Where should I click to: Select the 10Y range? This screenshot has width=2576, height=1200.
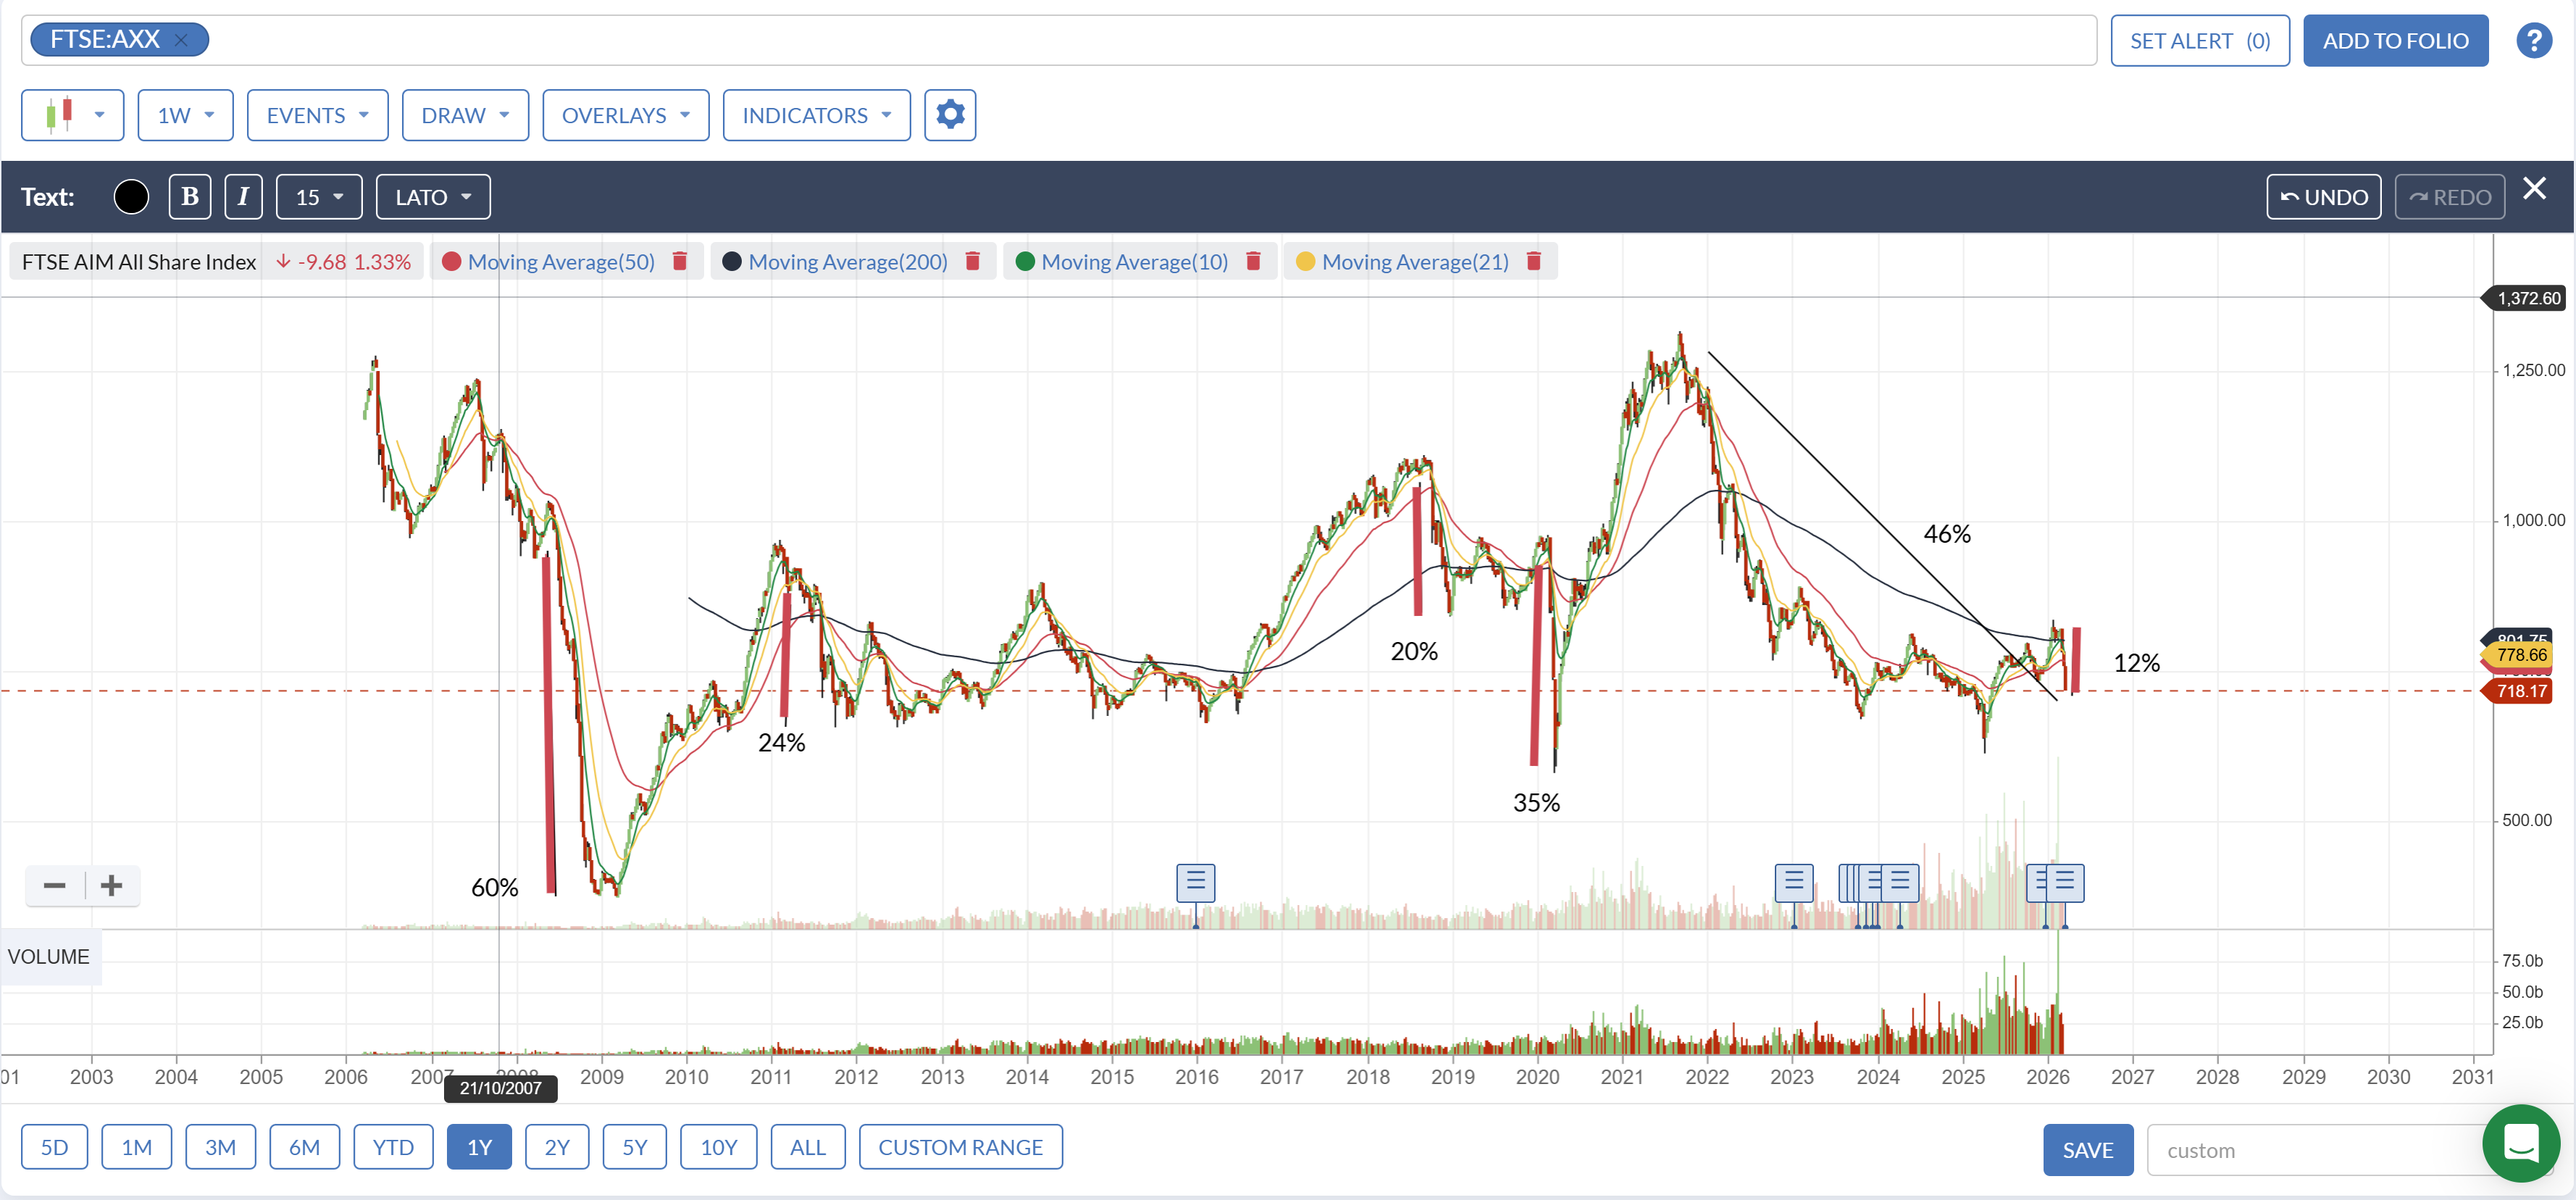pos(718,1147)
